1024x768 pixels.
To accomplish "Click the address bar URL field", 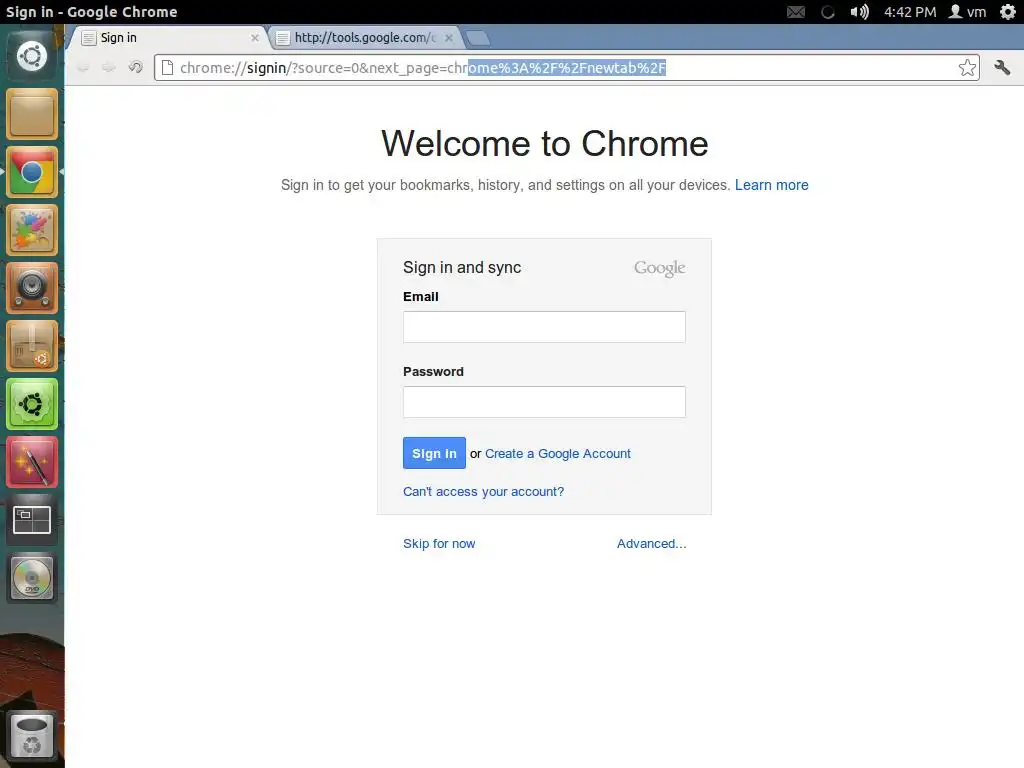I will (566, 68).
